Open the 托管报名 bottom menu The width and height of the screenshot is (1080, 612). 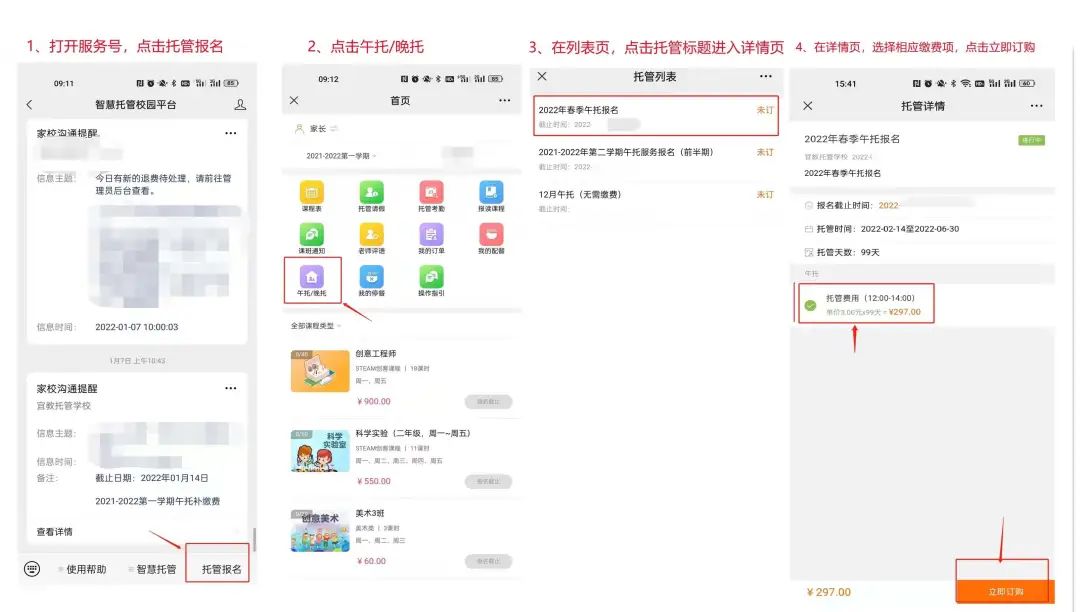tap(221, 569)
